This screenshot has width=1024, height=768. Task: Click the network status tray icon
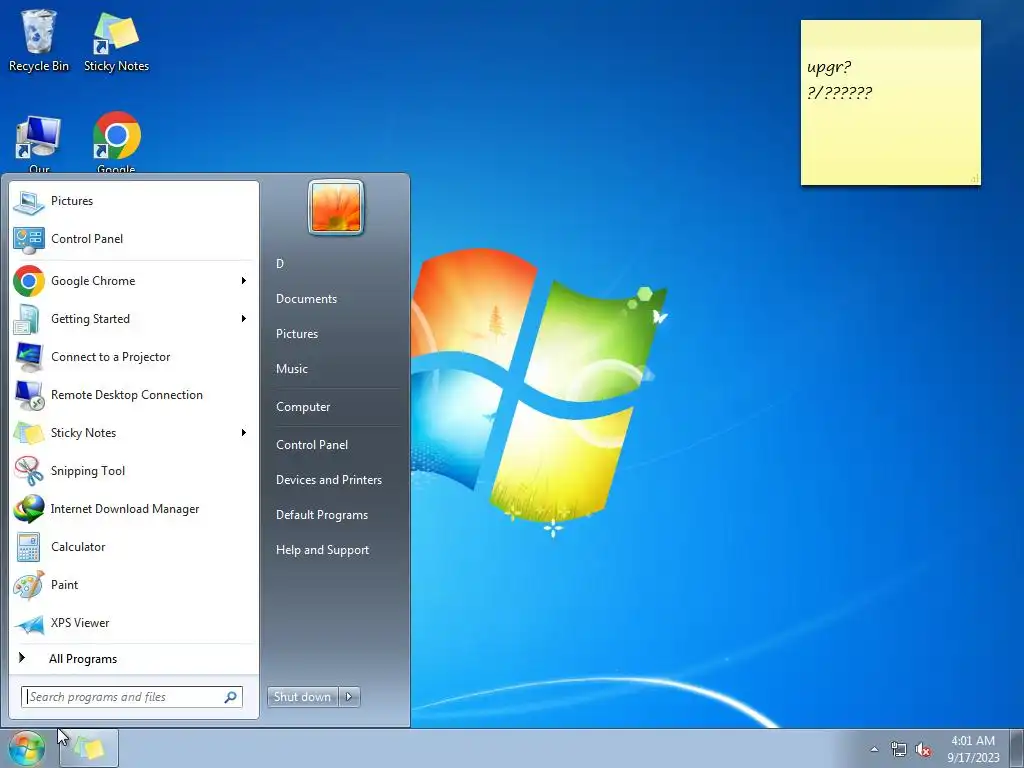click(899, 749)
